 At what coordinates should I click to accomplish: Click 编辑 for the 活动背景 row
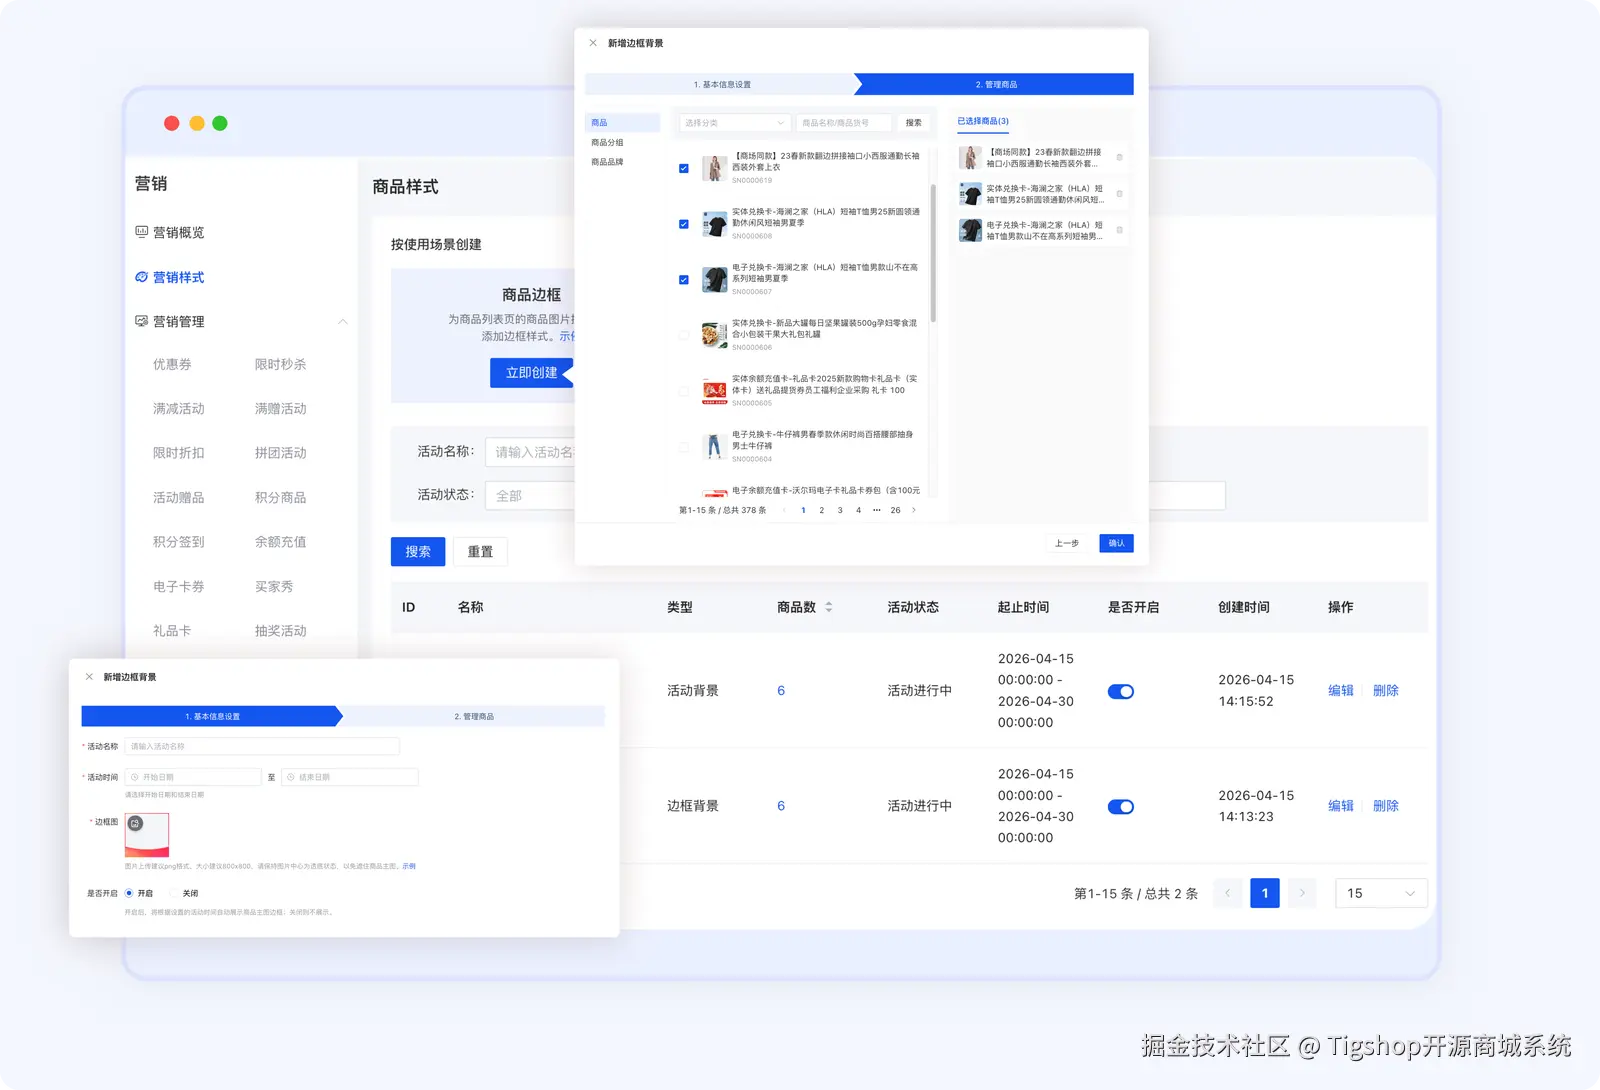click(1340, 691)
